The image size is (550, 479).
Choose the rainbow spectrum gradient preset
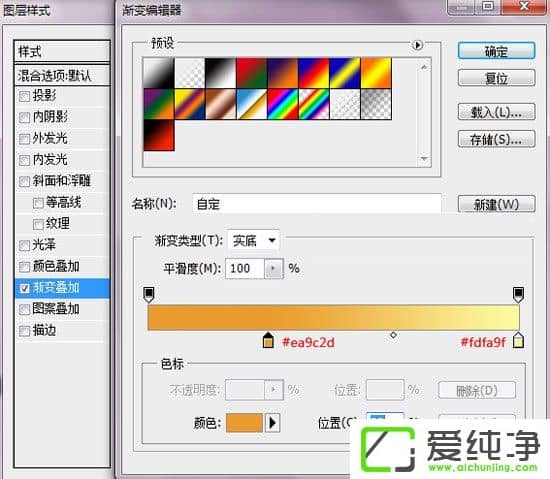pos(283,104)
